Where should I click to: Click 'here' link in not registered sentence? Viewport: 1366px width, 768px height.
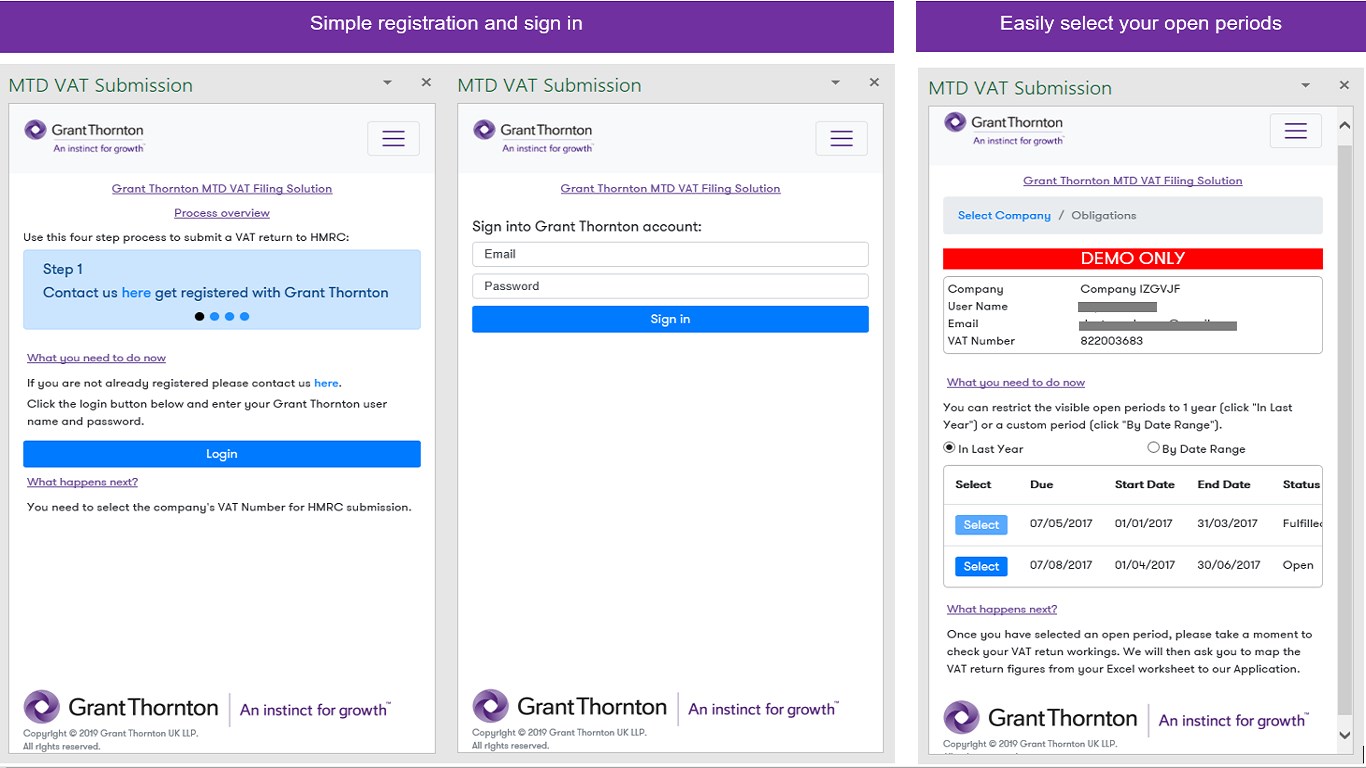pos(326,383)
